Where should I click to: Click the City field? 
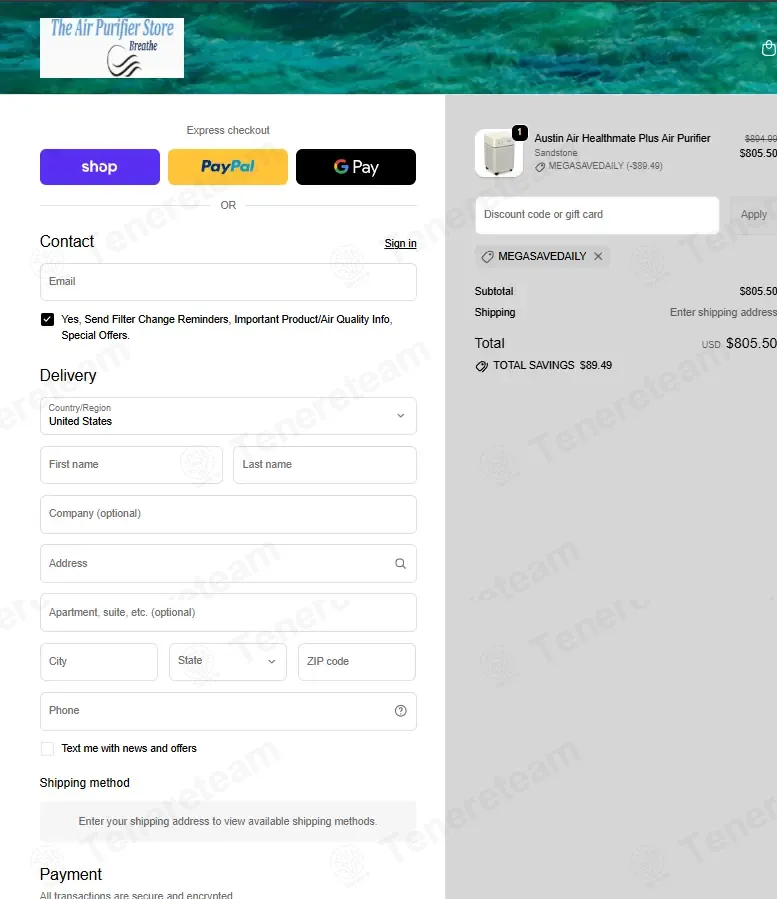(99, 662)
